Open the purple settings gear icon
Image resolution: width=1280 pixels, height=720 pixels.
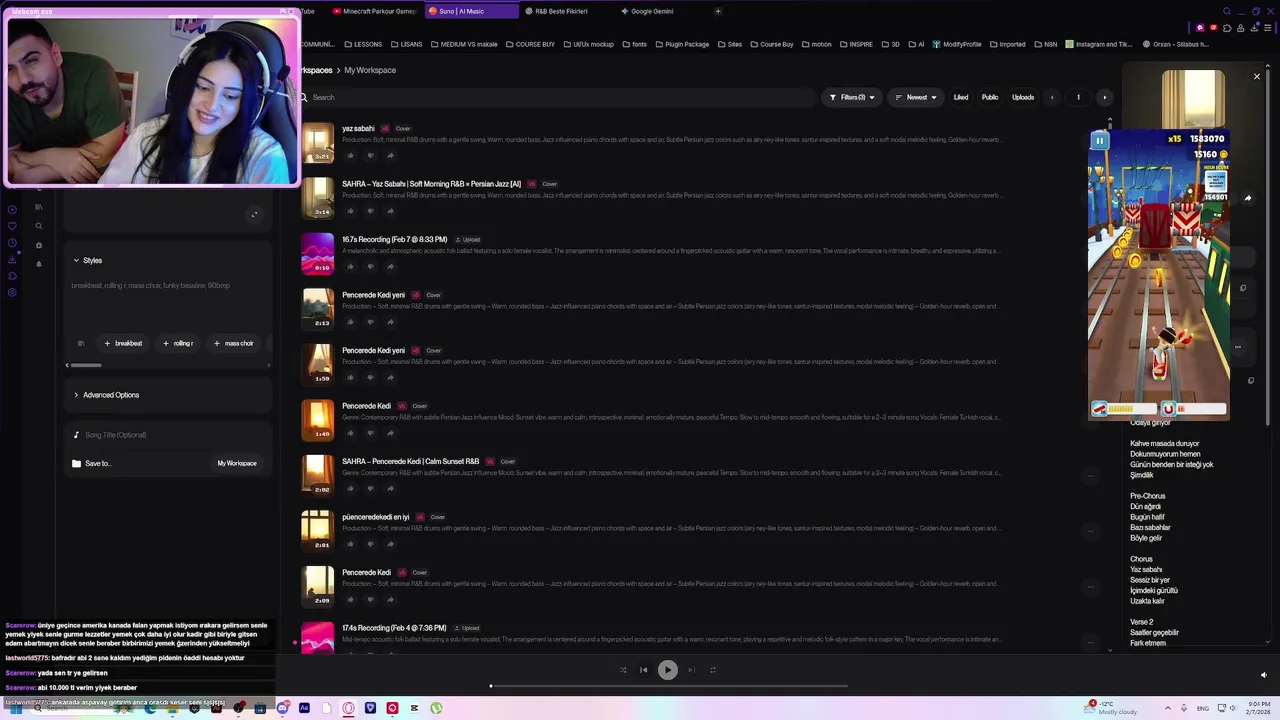point(12,293)
